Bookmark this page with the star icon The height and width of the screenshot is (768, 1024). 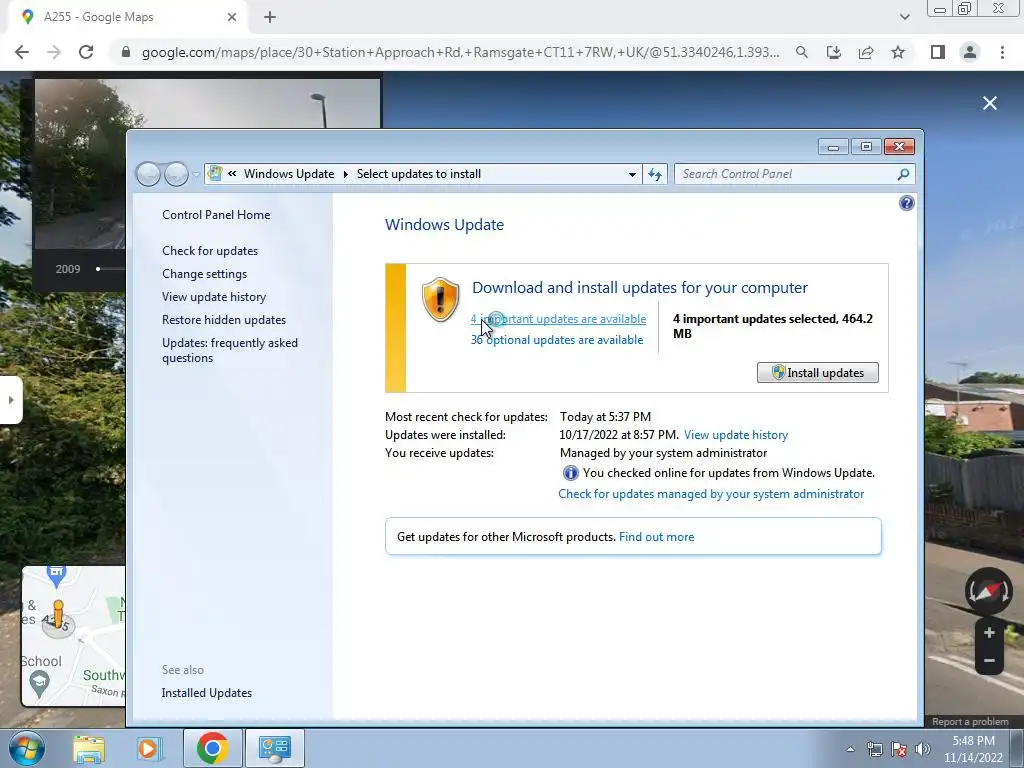coord(898,52)
